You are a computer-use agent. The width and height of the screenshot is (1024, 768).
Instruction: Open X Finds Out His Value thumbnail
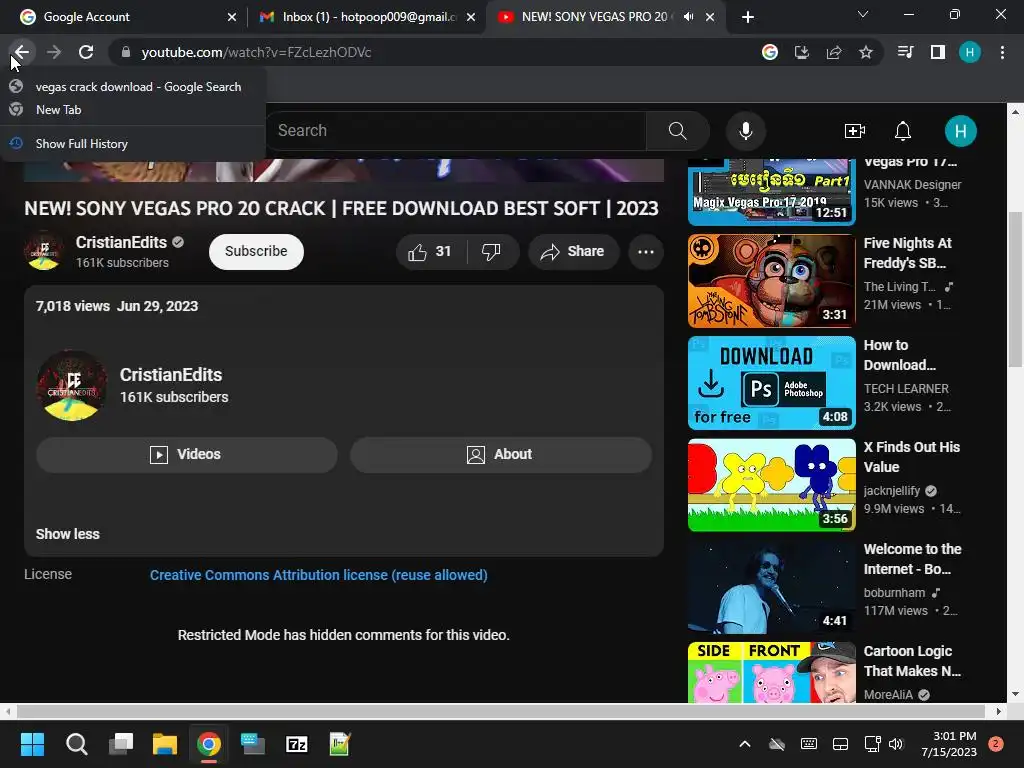point(771,485)
